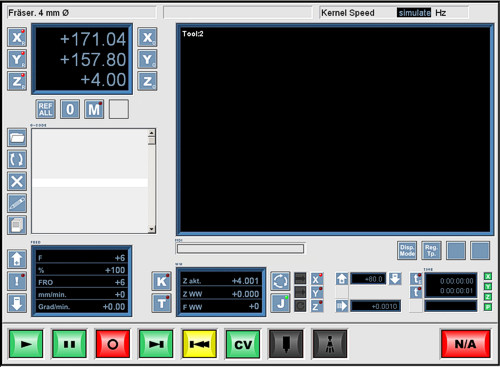Screen dimensions: 500x367
Task: Zero all axes with the 0 button
Action: click(70, 109)
